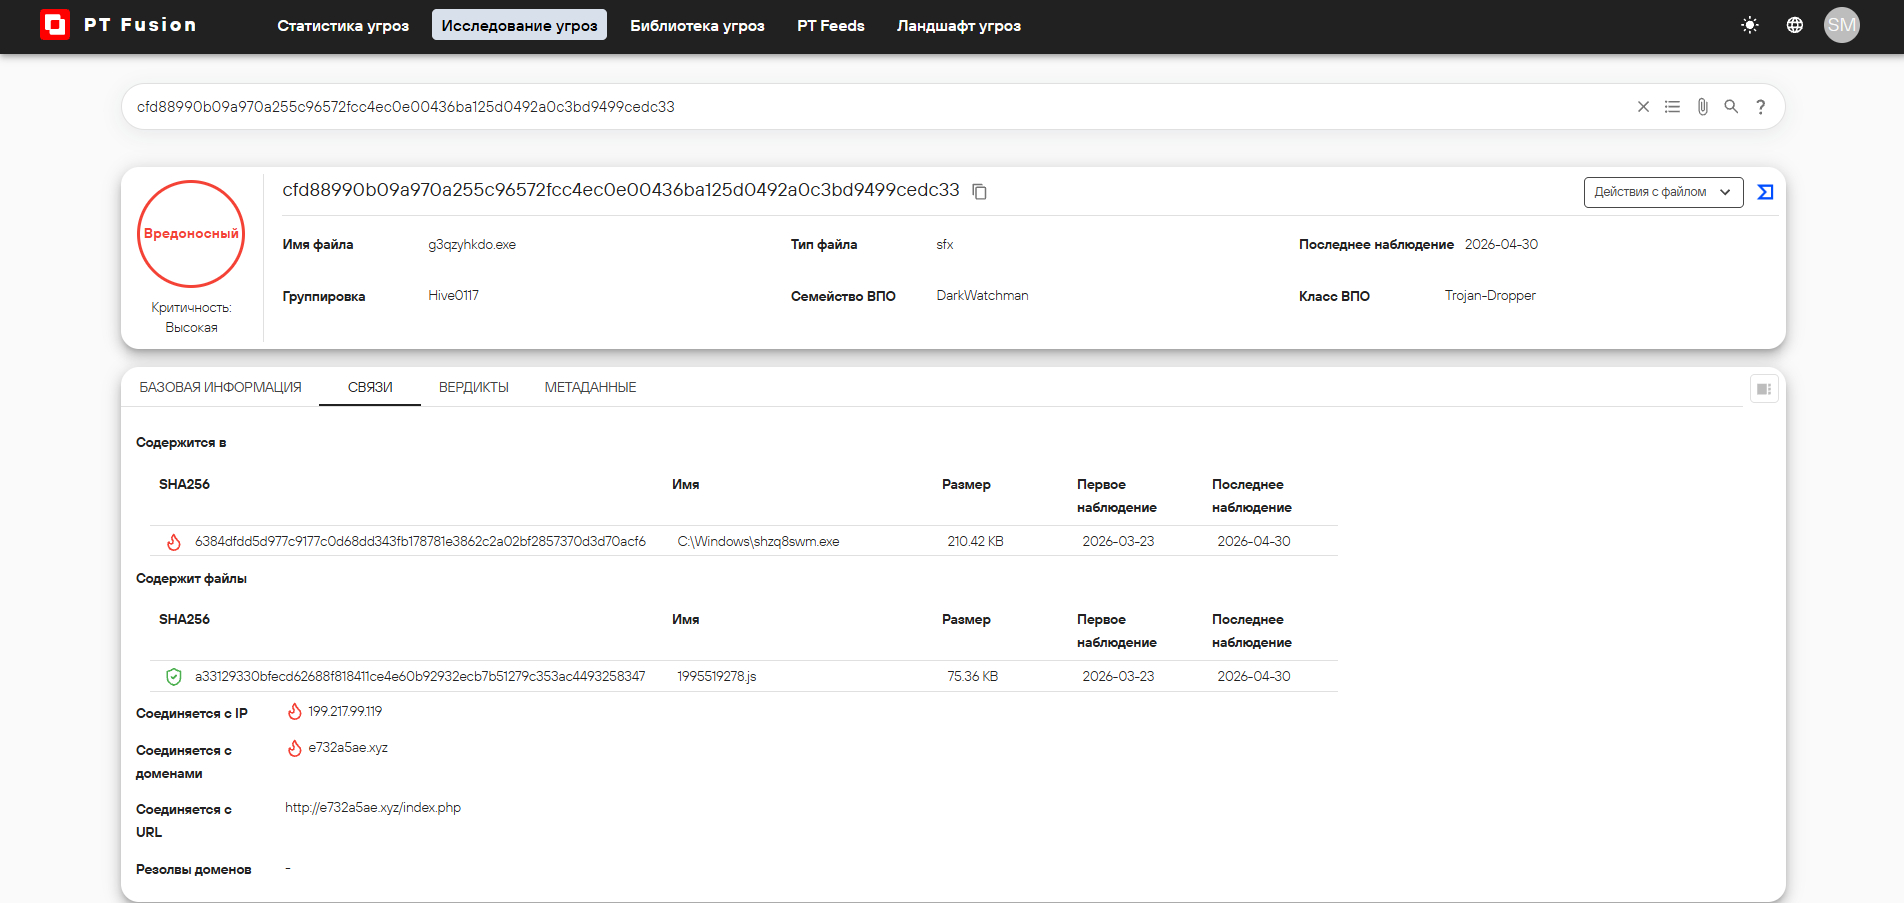
Task: Open Библиотека угроз menu item
Action: pos(697,26)
